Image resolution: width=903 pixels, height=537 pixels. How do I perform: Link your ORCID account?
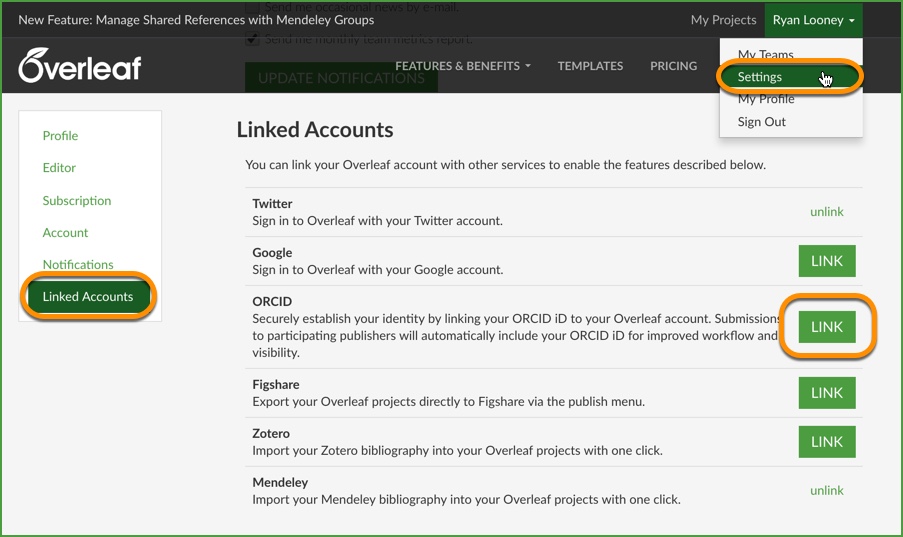point(827,327)
